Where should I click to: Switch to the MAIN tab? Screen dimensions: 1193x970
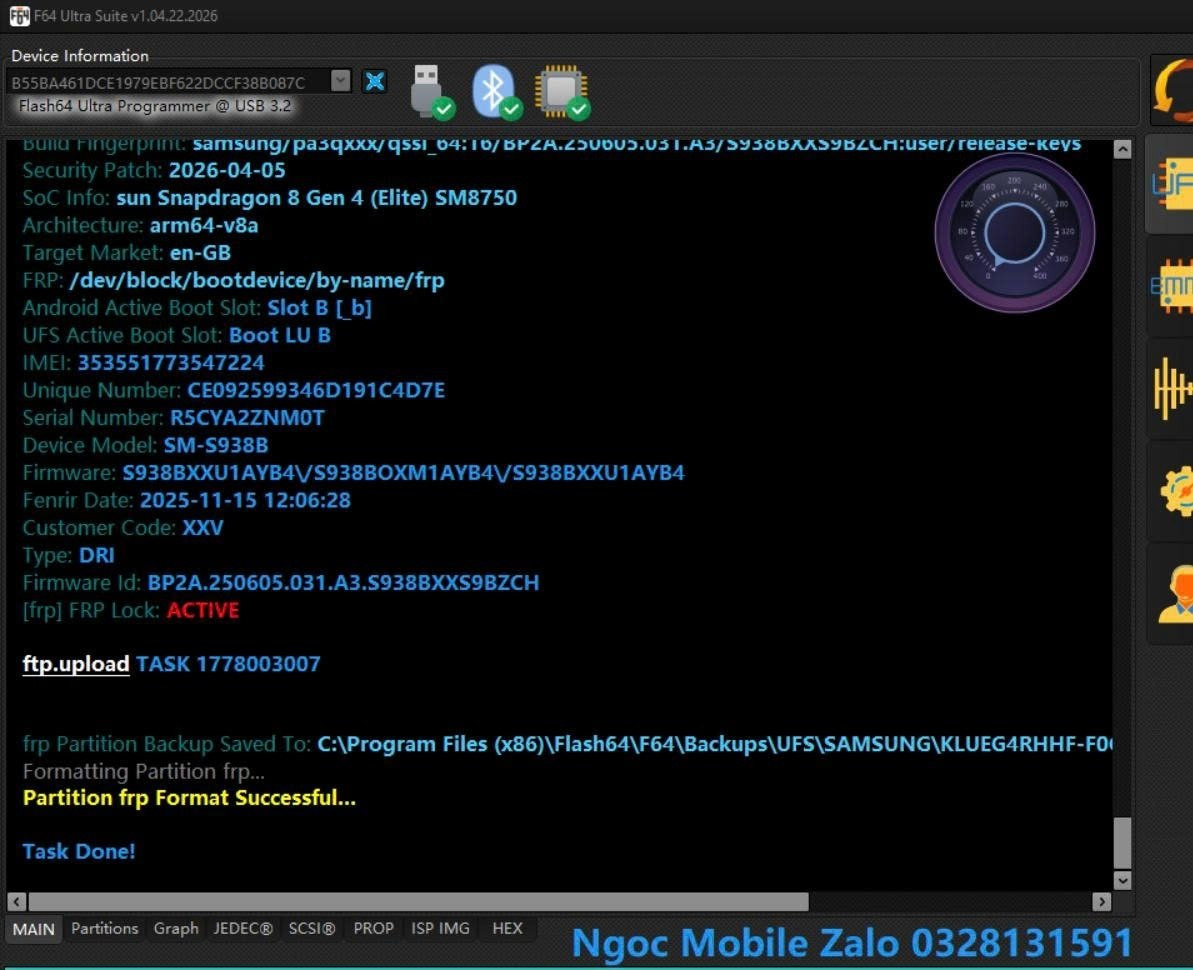click(x=33, y=929)
